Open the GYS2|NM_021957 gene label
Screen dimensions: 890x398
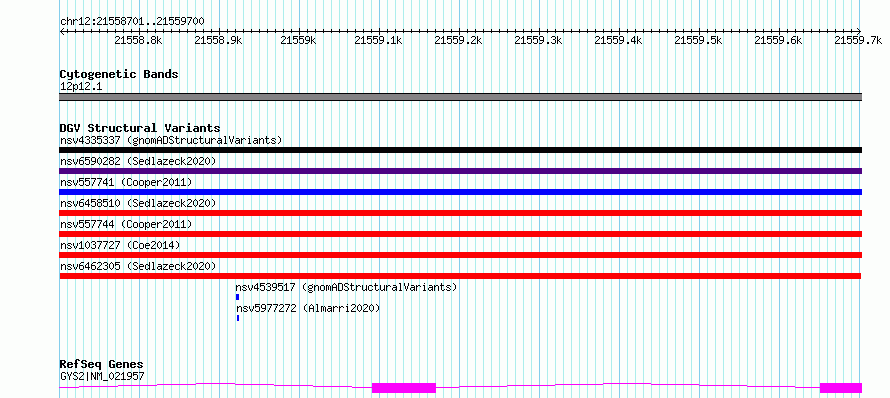102,376
